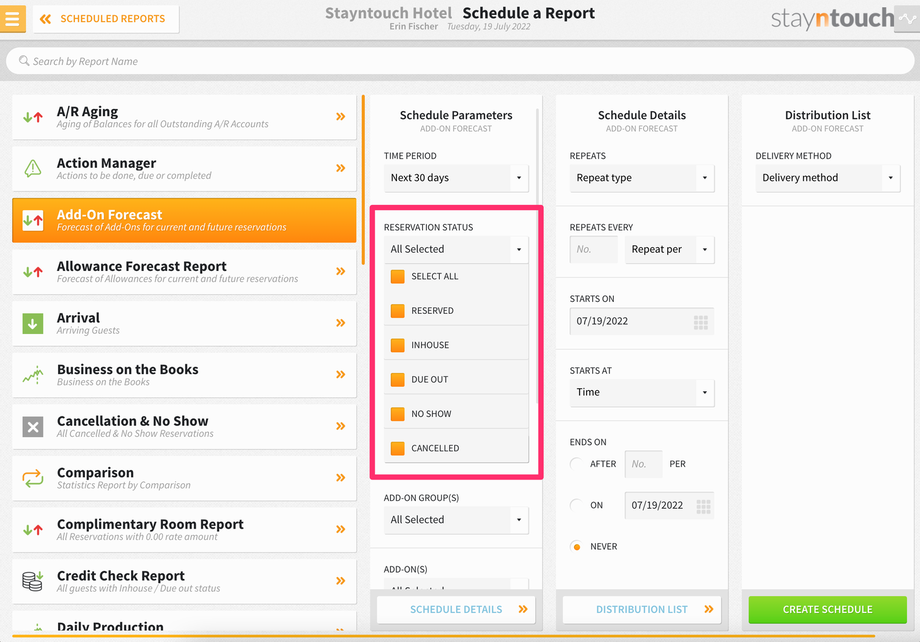Click the Ends After number field
This screenshot has width=920, height=642.
coord(644,464)
